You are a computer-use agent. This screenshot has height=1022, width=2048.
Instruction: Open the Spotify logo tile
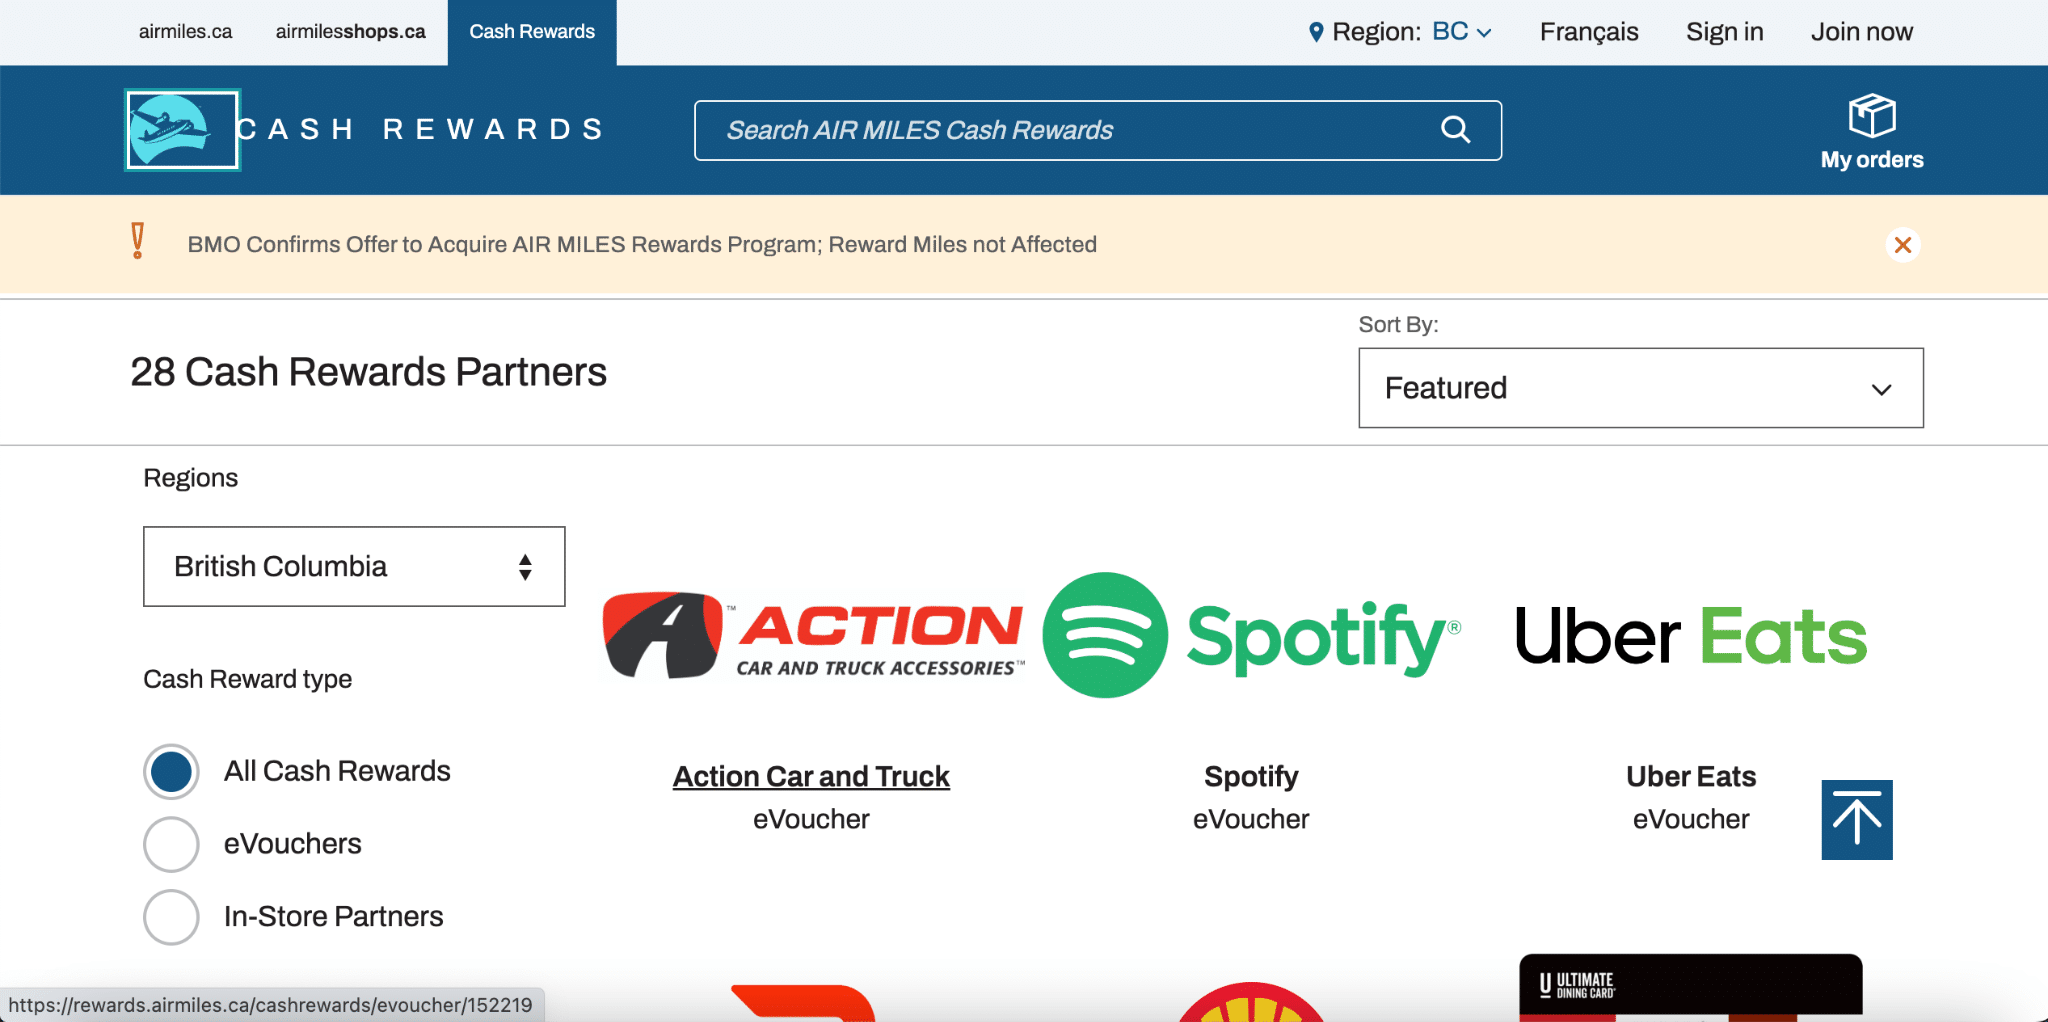click(x=1251, y=635)
